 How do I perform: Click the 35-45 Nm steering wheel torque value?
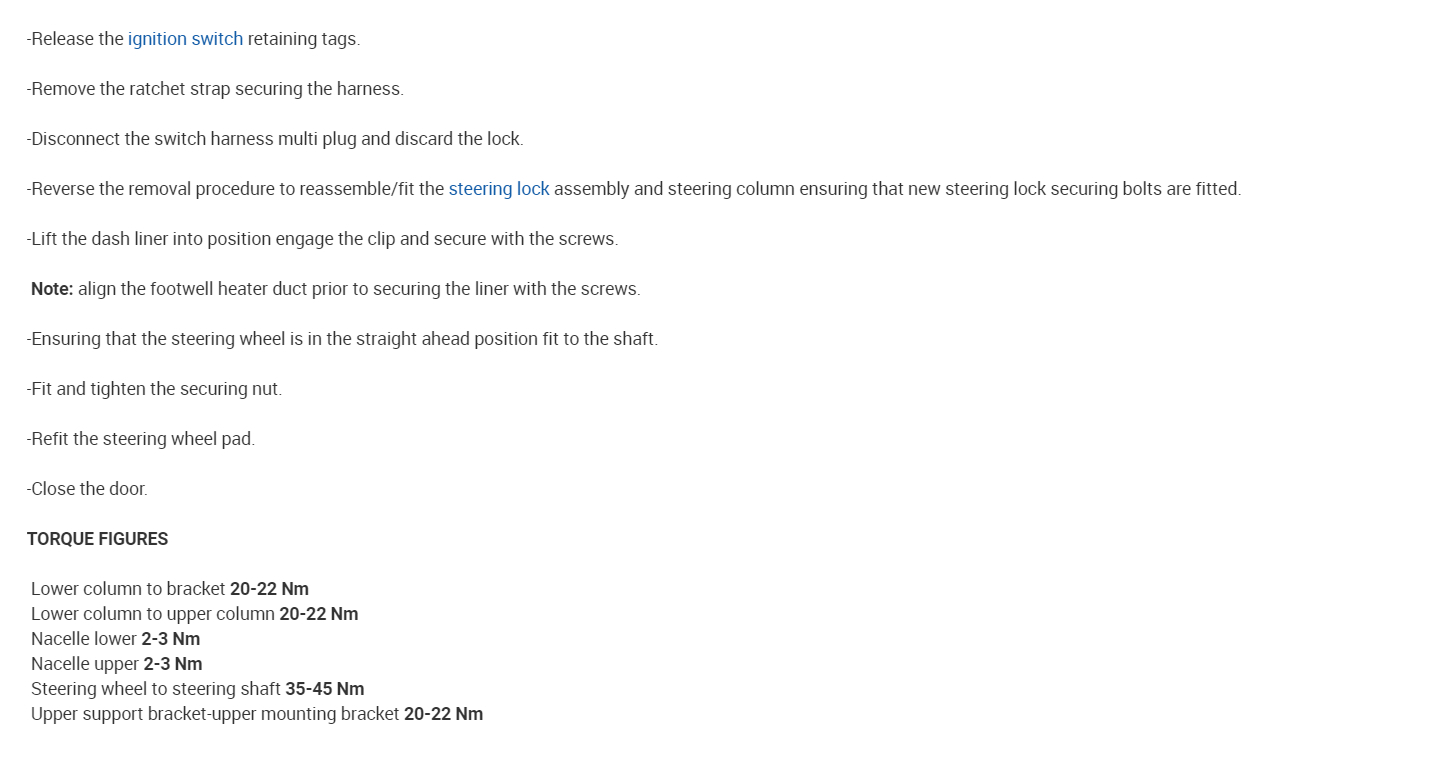(x=324, y=689)
